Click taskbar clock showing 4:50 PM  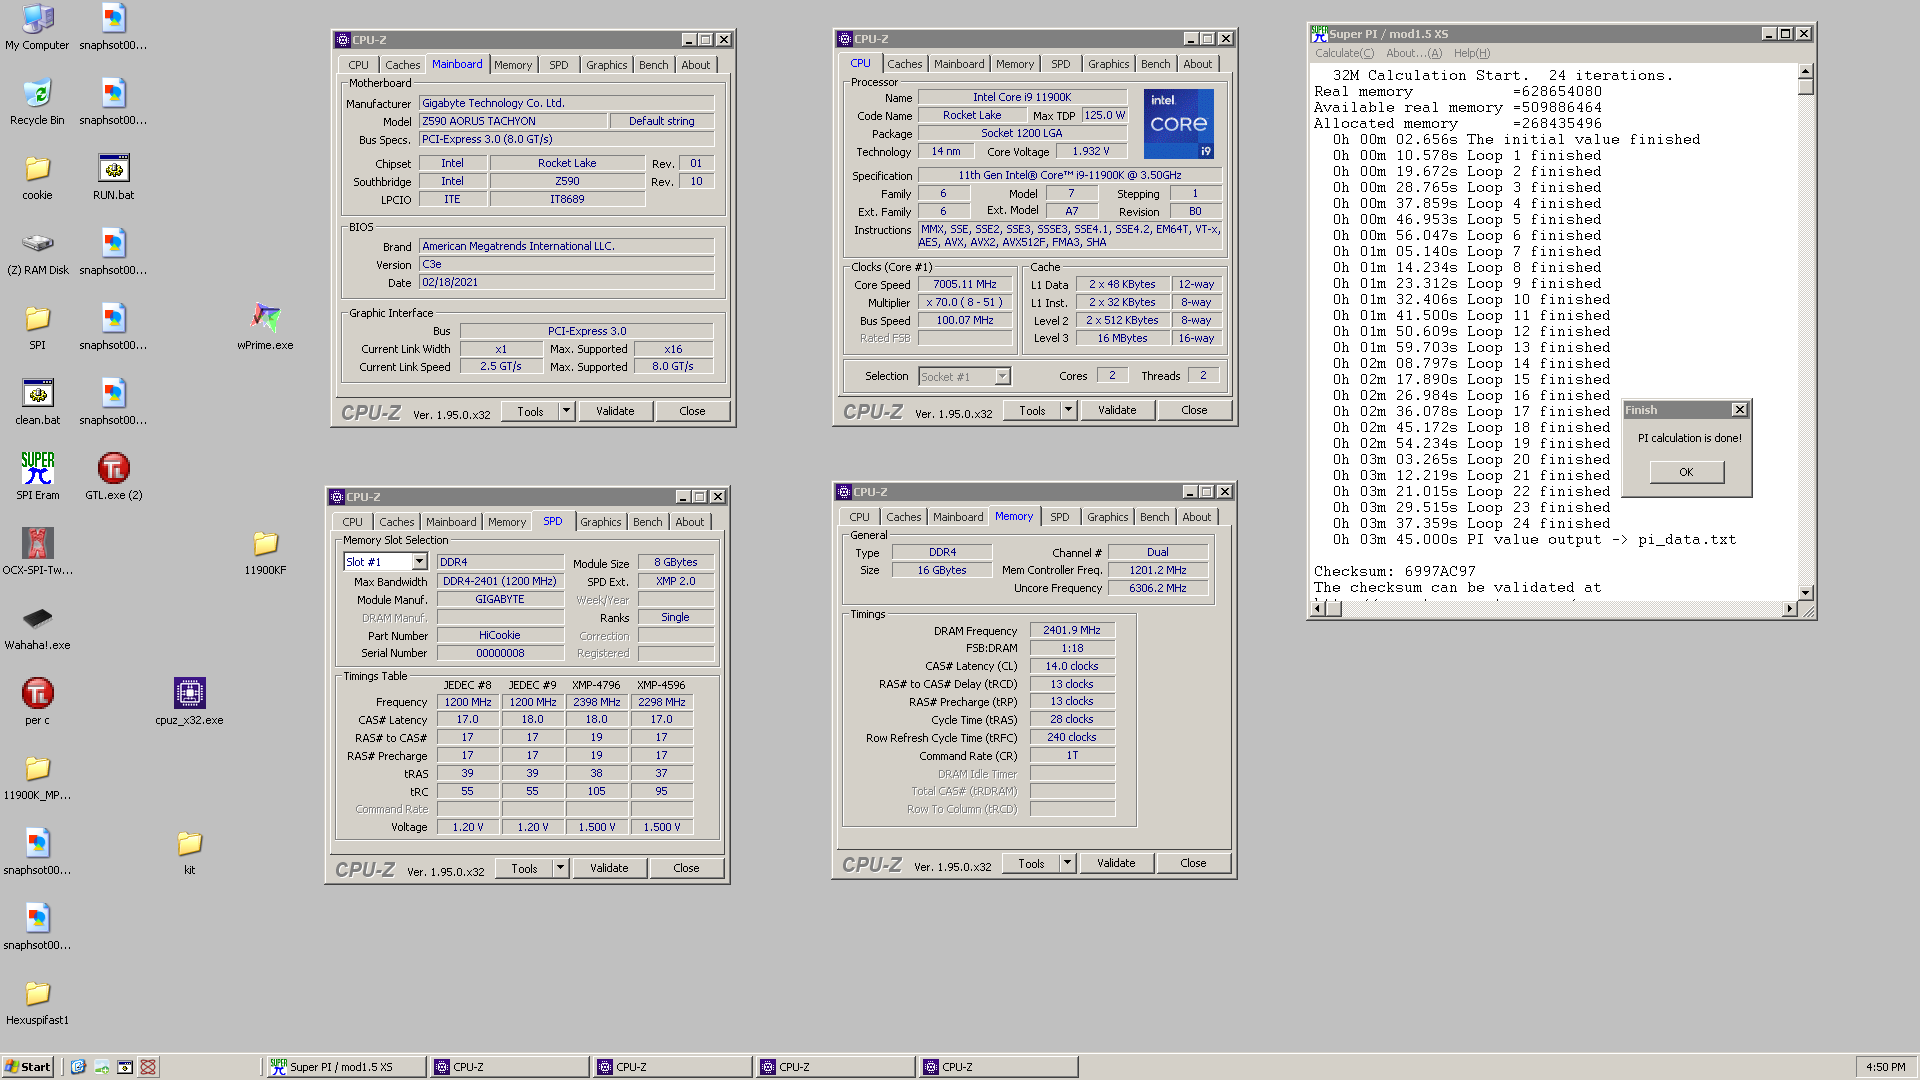(1885, 1067)
